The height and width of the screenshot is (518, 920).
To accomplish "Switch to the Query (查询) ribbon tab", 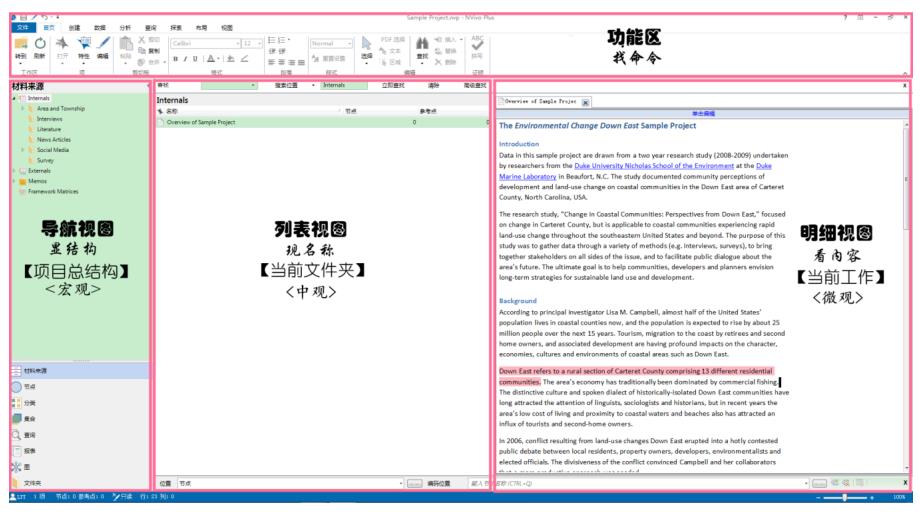I will pos(151,28).
